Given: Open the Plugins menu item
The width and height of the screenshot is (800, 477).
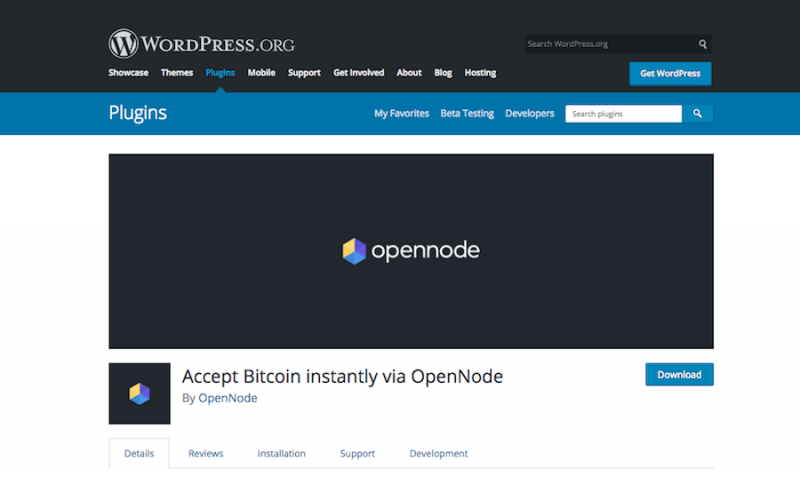Looking at the screenshot, I should [220, 72].
